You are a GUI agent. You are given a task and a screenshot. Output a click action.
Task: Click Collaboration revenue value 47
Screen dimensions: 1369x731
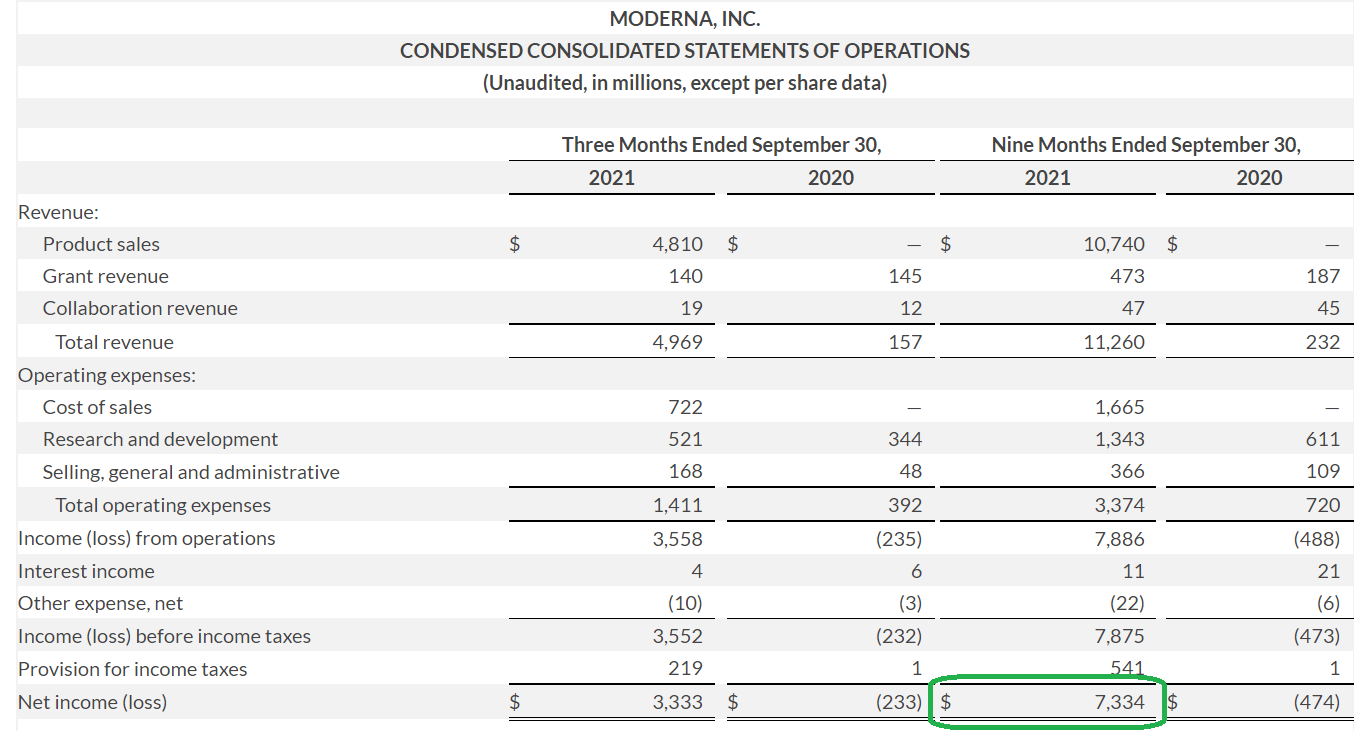point(1133,308)
